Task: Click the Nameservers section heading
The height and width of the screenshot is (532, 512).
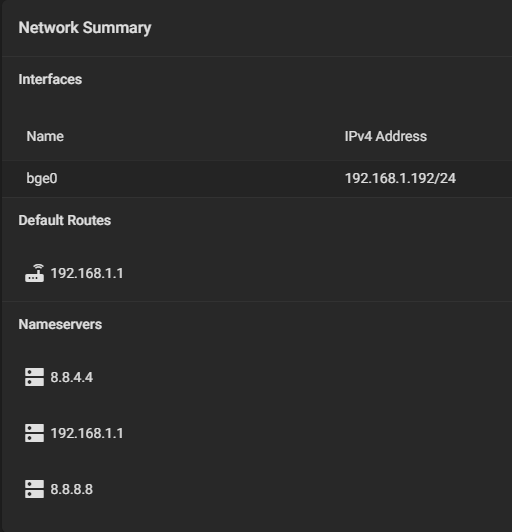Action: [60, 324]
